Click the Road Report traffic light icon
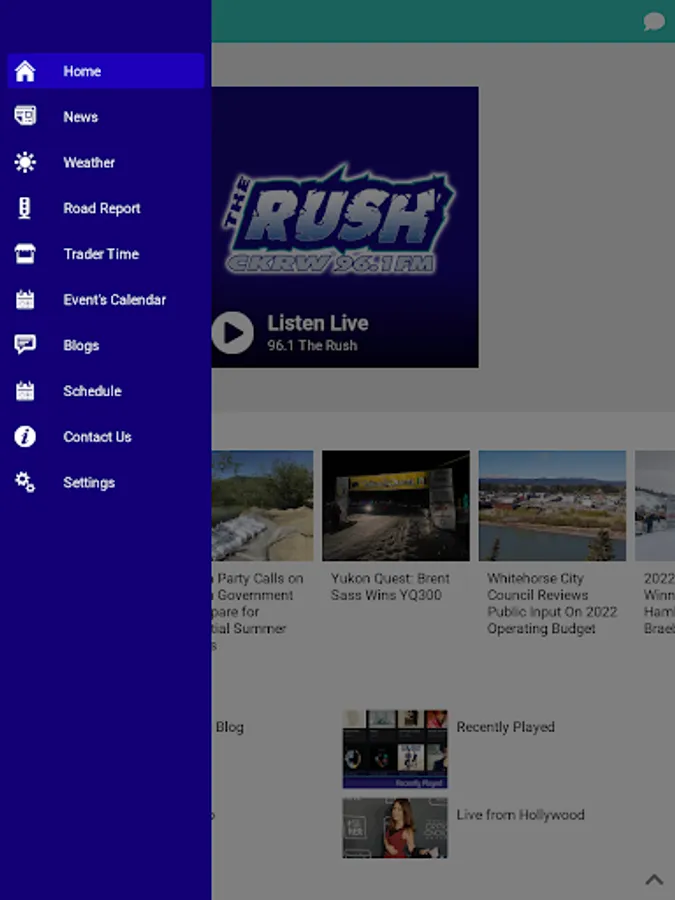 pos(25,208)
